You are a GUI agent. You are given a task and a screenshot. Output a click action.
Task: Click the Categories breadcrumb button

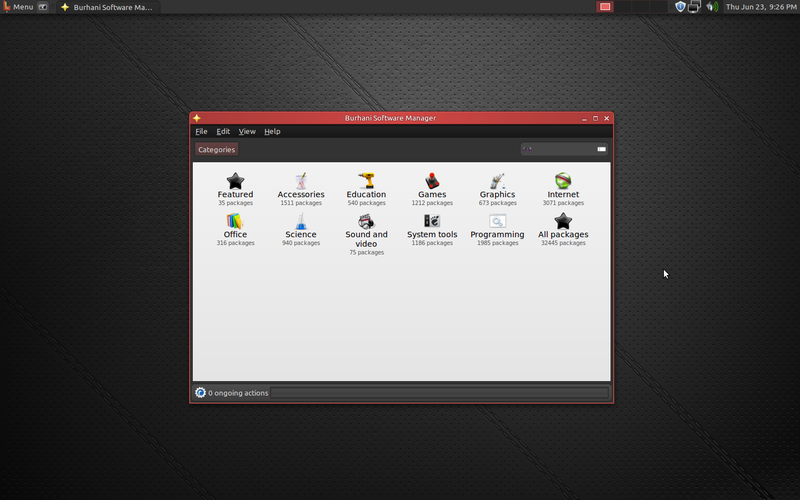216,150
